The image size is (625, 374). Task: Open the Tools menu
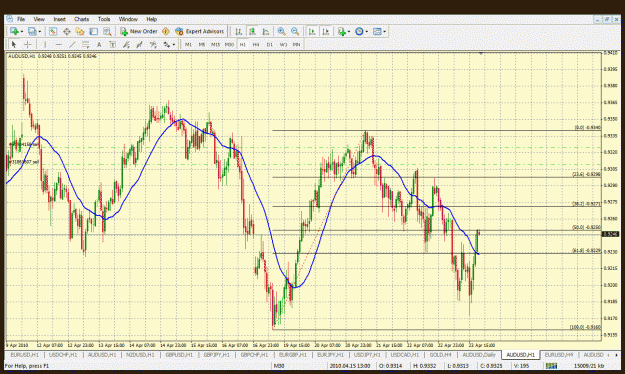point(104,19)
